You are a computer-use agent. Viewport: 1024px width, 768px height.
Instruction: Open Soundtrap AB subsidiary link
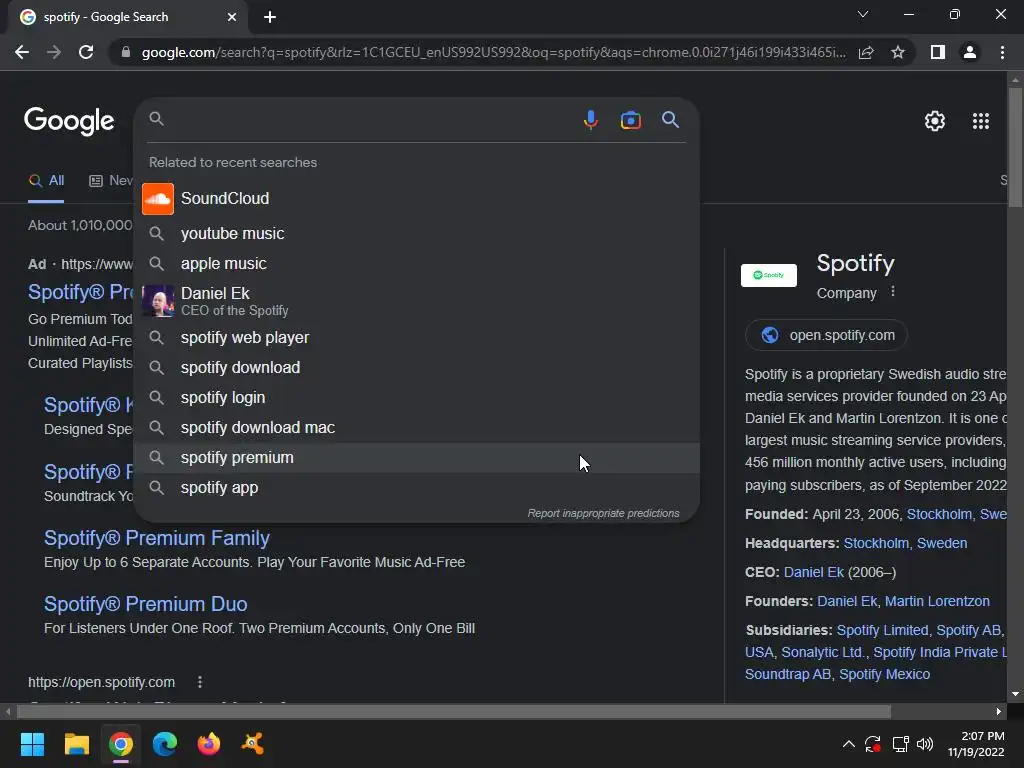pyautogui.click(x=788, y=675)
